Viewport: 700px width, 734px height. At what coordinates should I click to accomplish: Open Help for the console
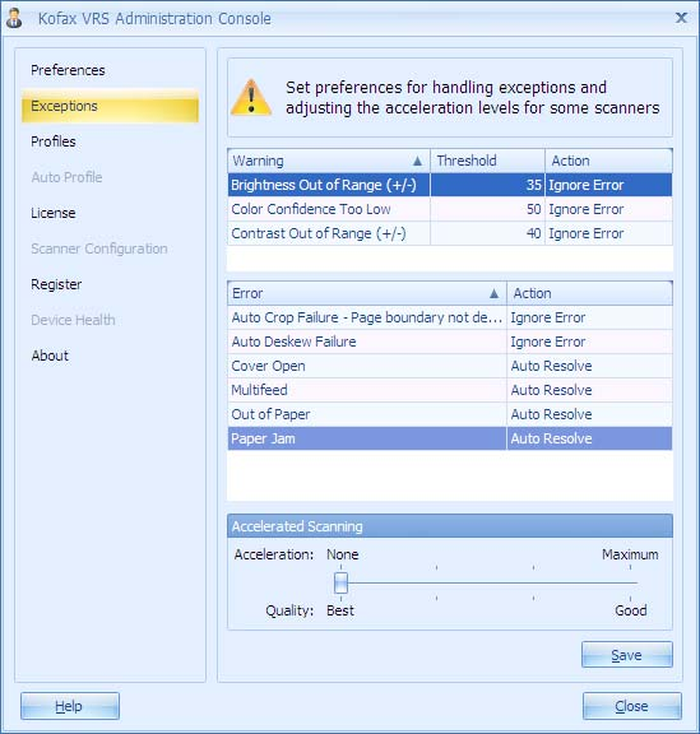(70, 706)
